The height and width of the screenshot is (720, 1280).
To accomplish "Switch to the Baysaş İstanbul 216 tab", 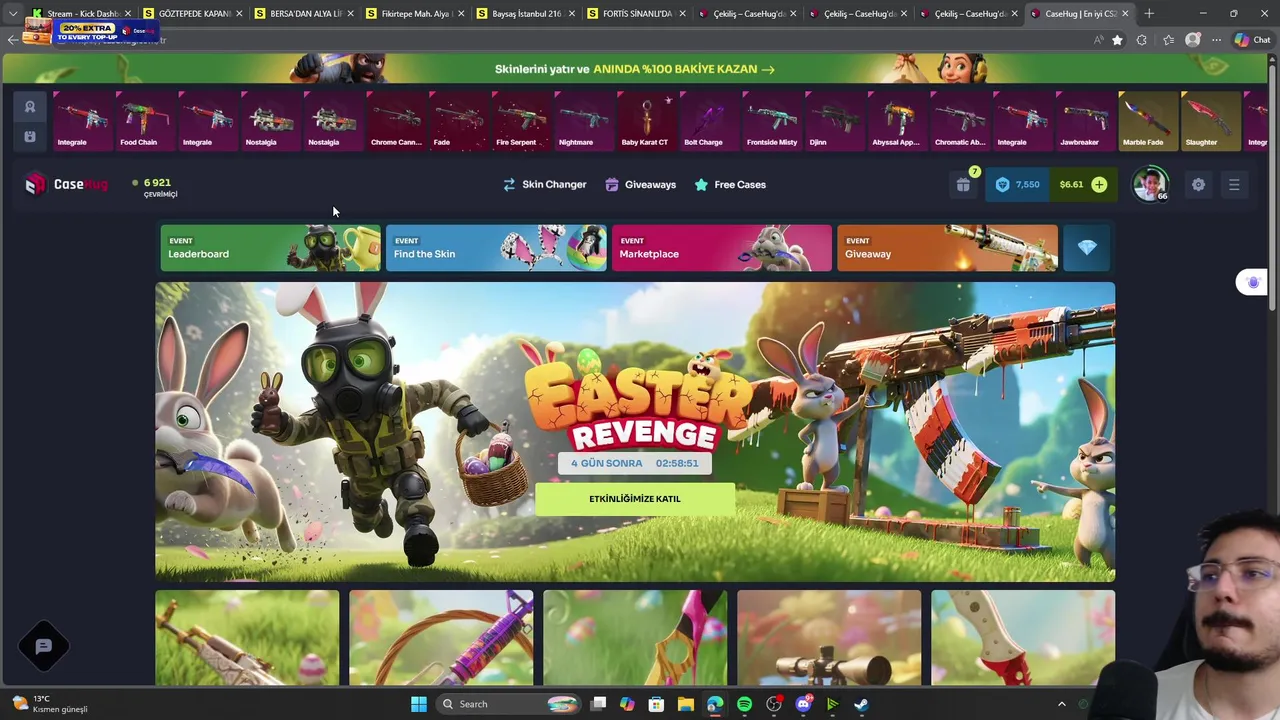I will [x=525, y=14].
